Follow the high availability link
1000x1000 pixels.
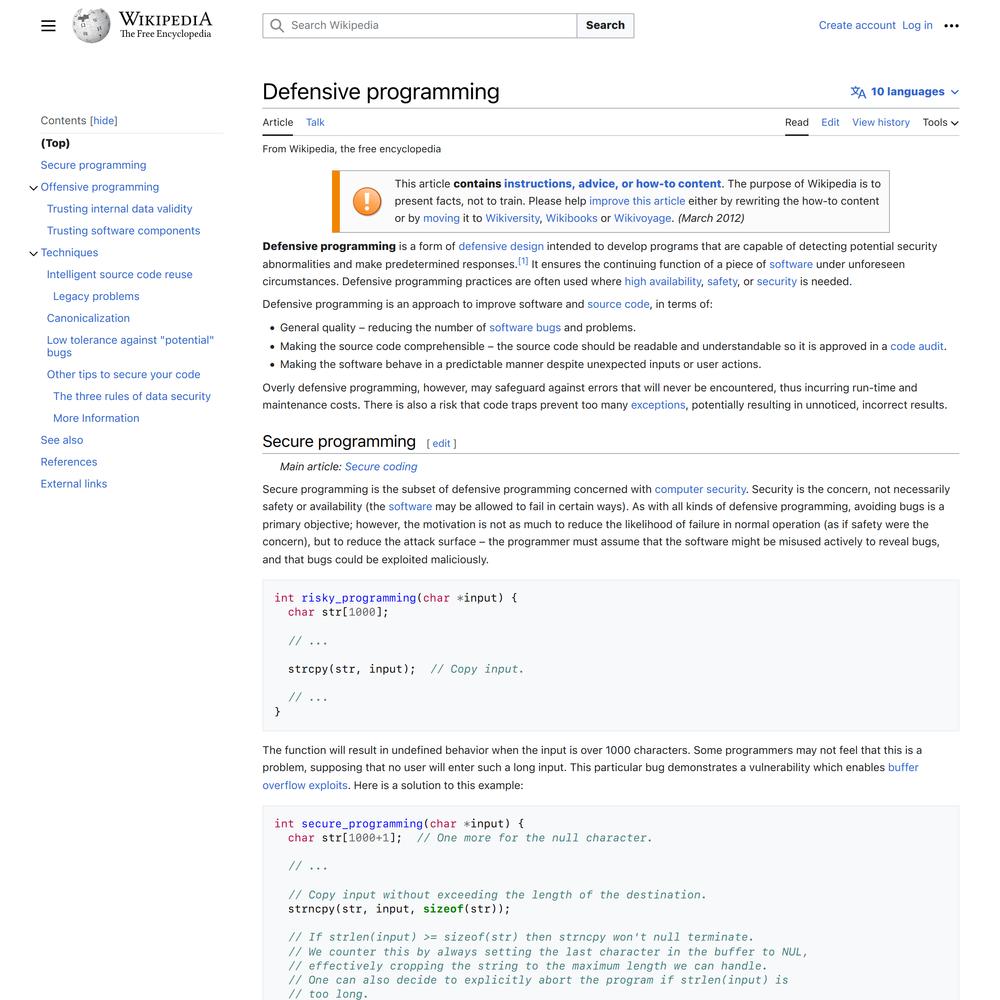coord(663,281)
